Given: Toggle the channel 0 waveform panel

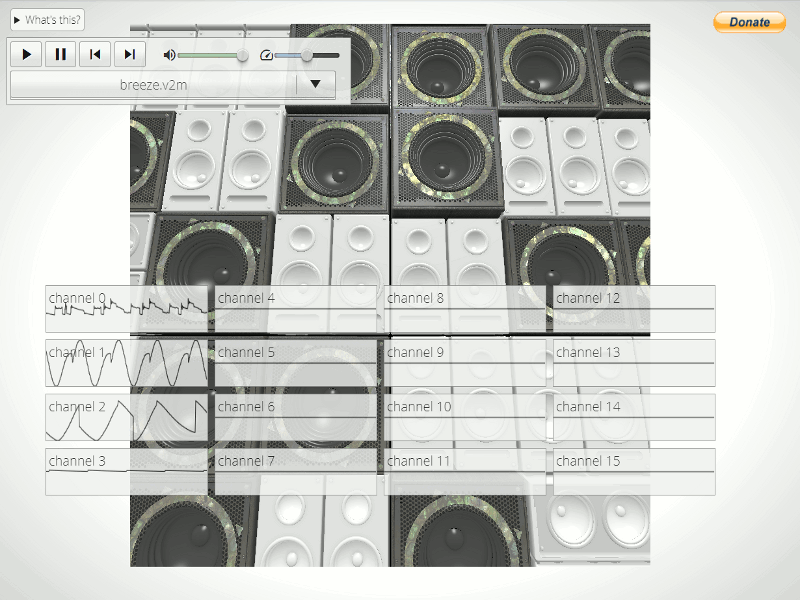Looking at the screenshot, I should pos(127,309).
